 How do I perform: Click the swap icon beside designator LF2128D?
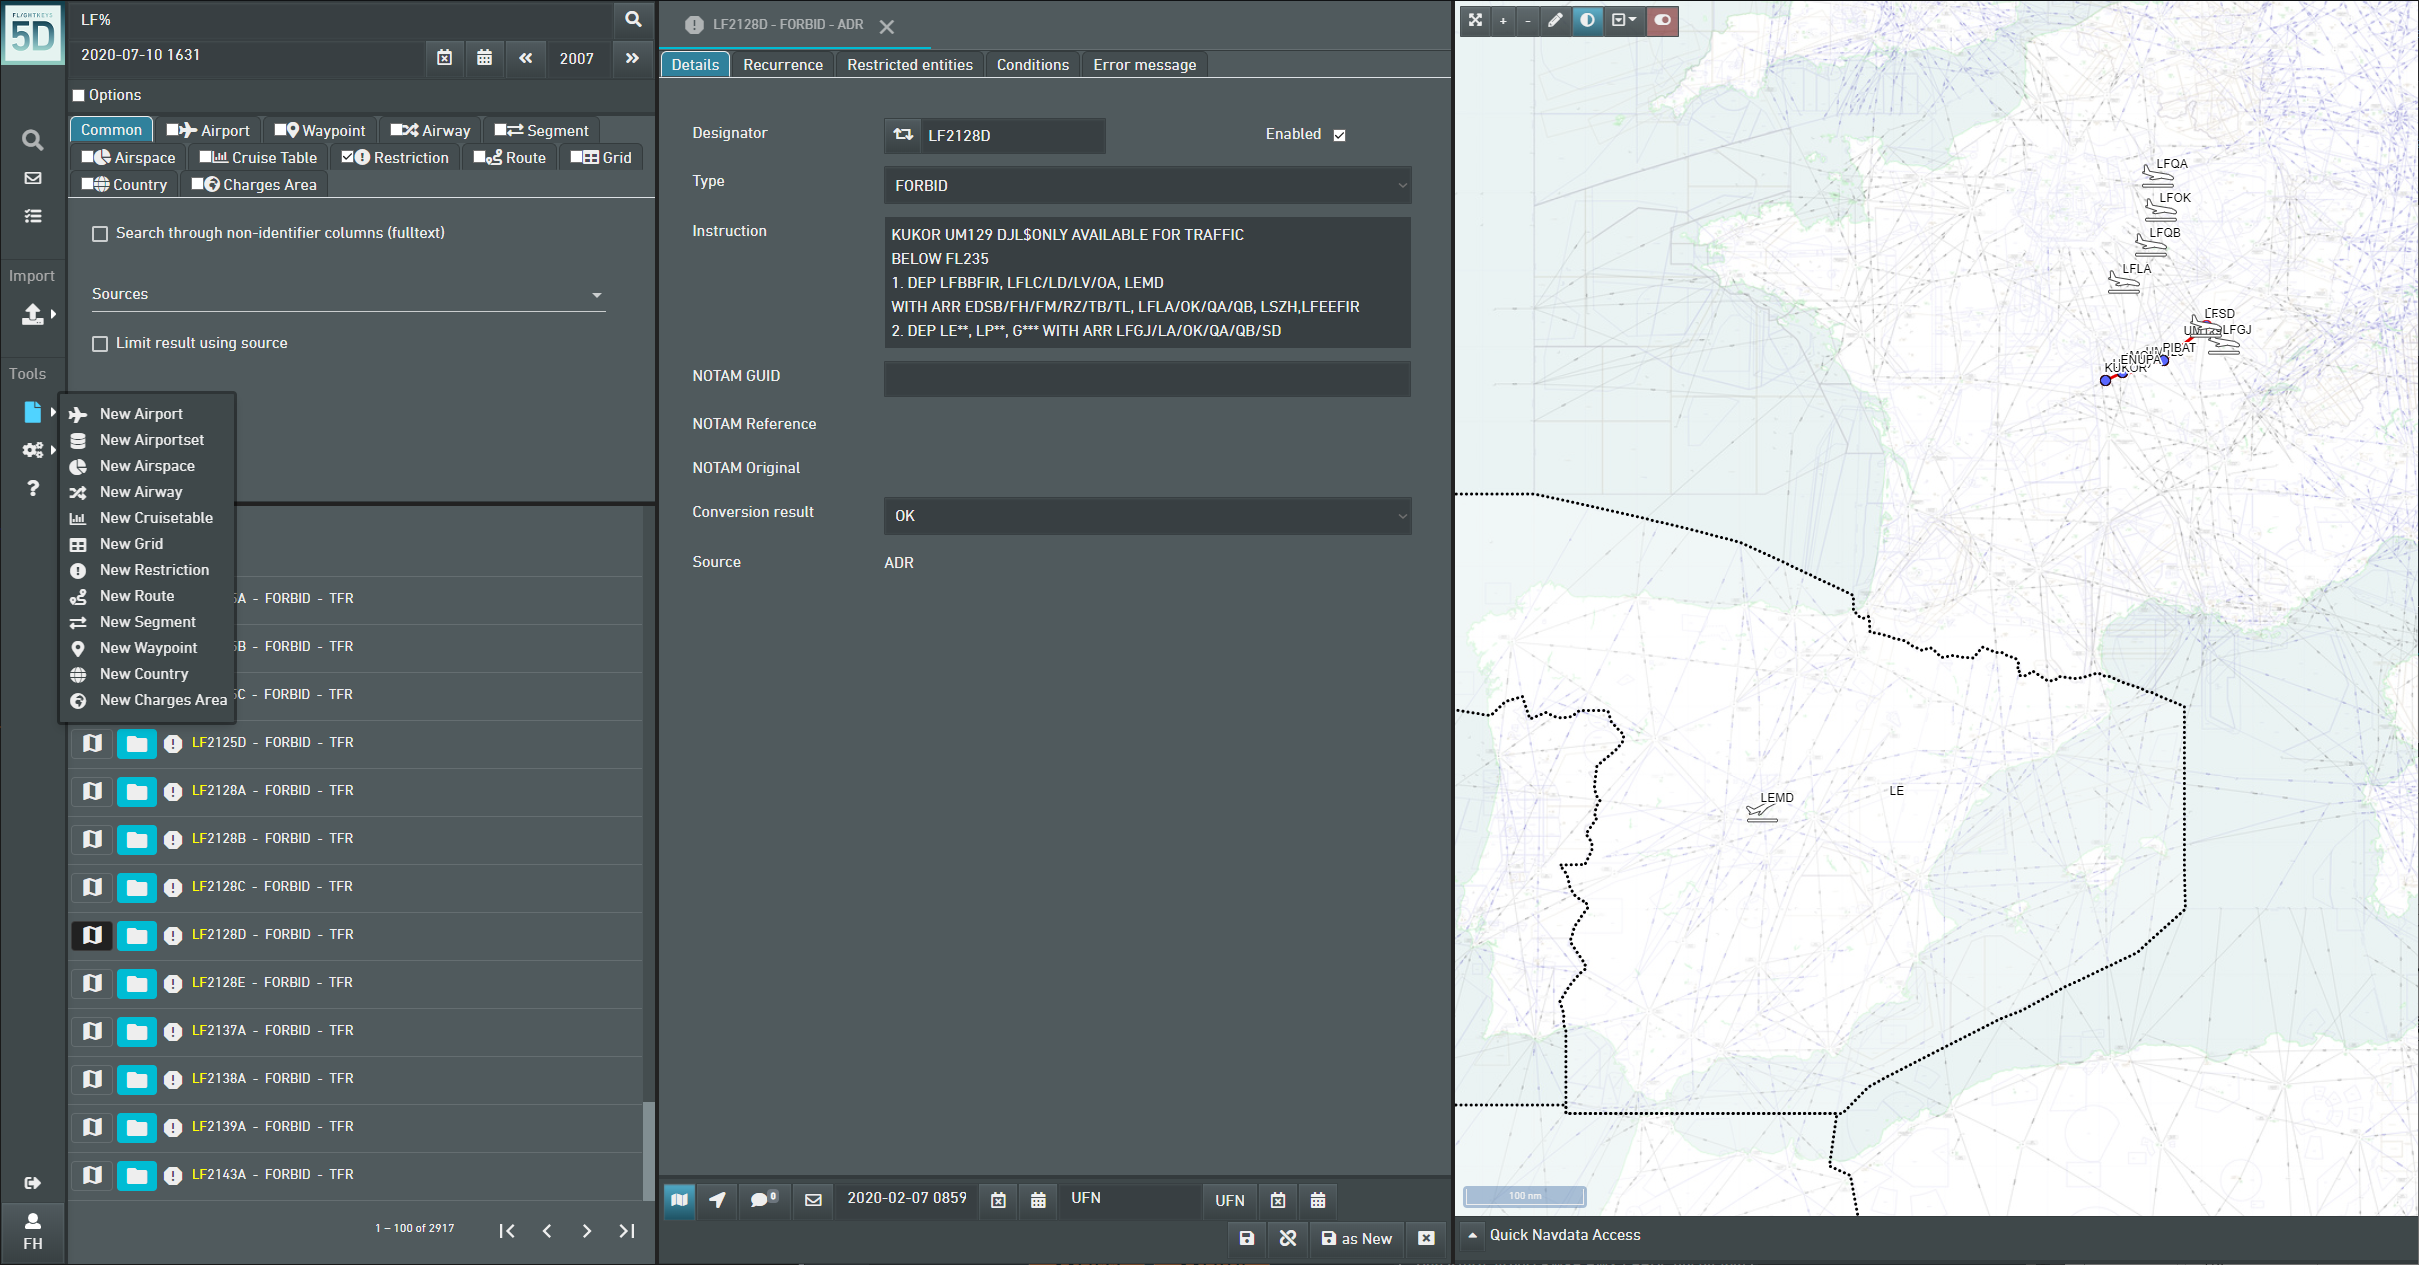tap(903, 135)
